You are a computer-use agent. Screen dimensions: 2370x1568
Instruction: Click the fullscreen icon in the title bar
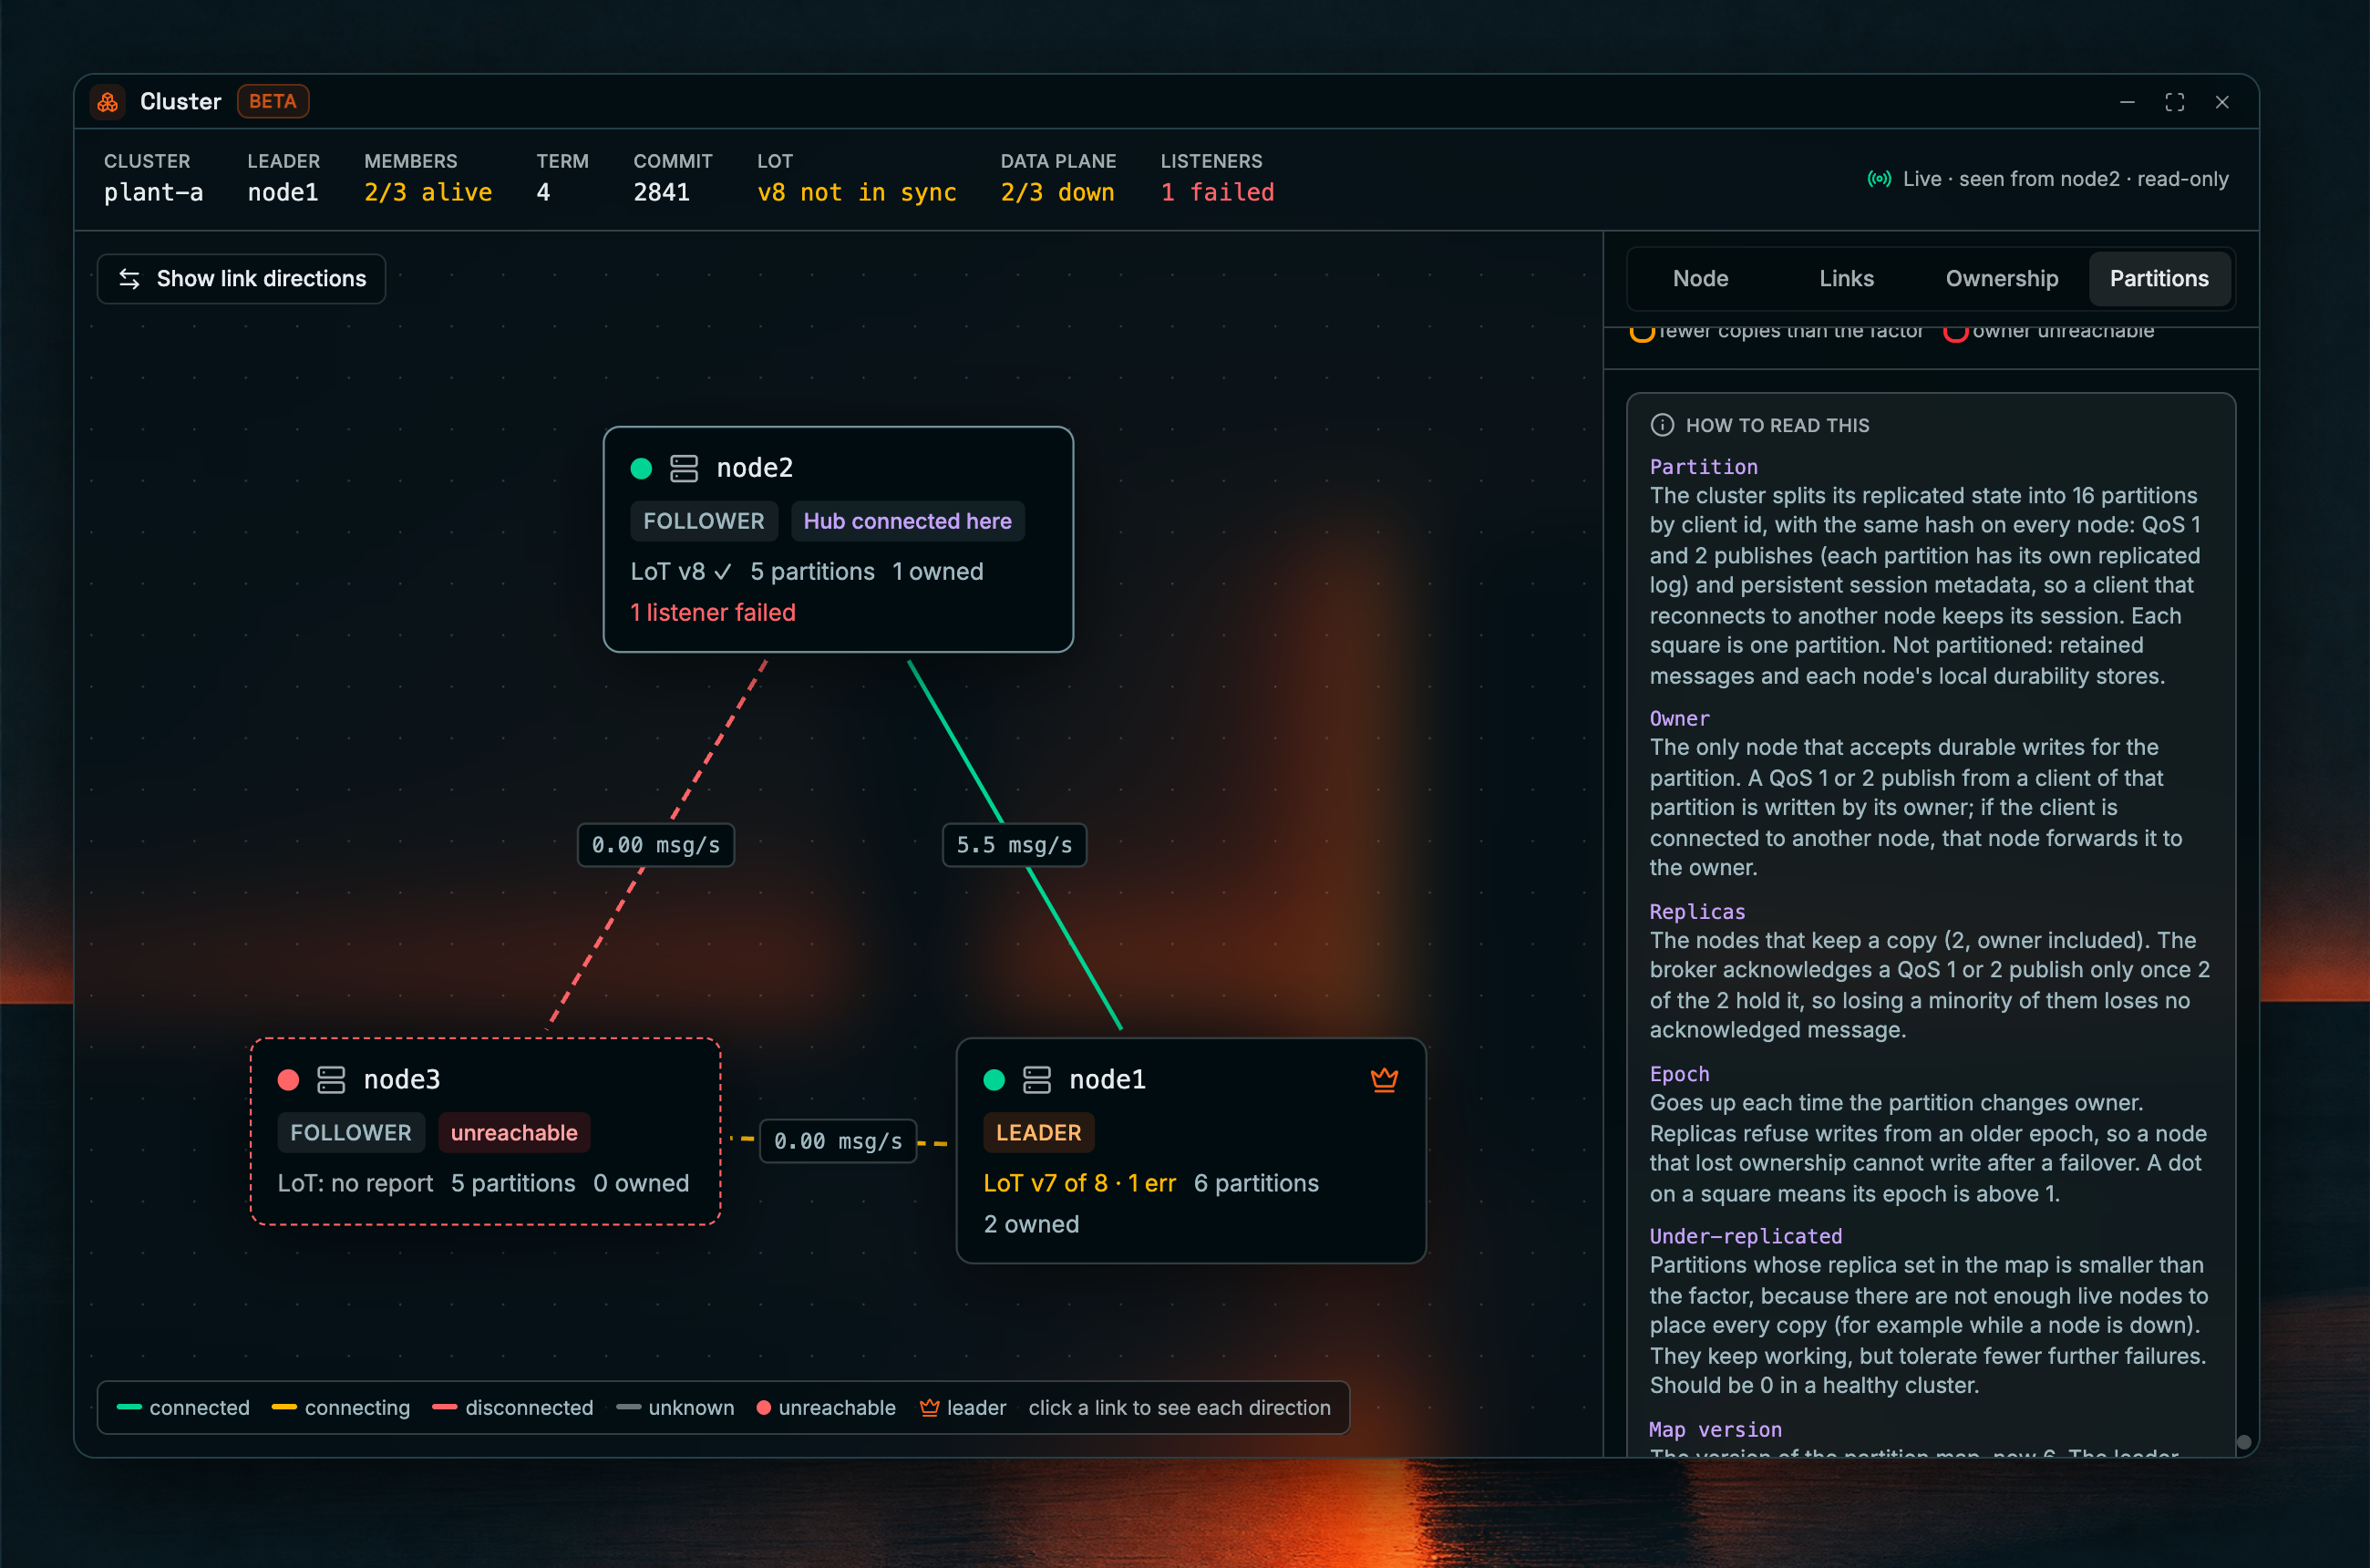(x=2175, y=102)
